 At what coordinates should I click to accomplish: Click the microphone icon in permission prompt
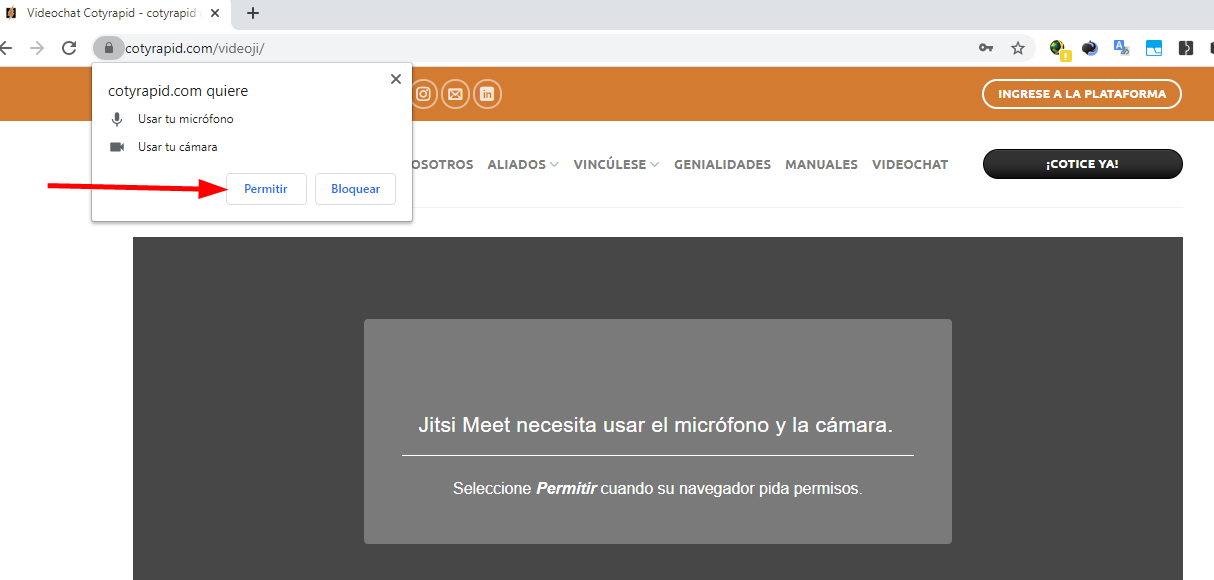(x=117, y=119)
